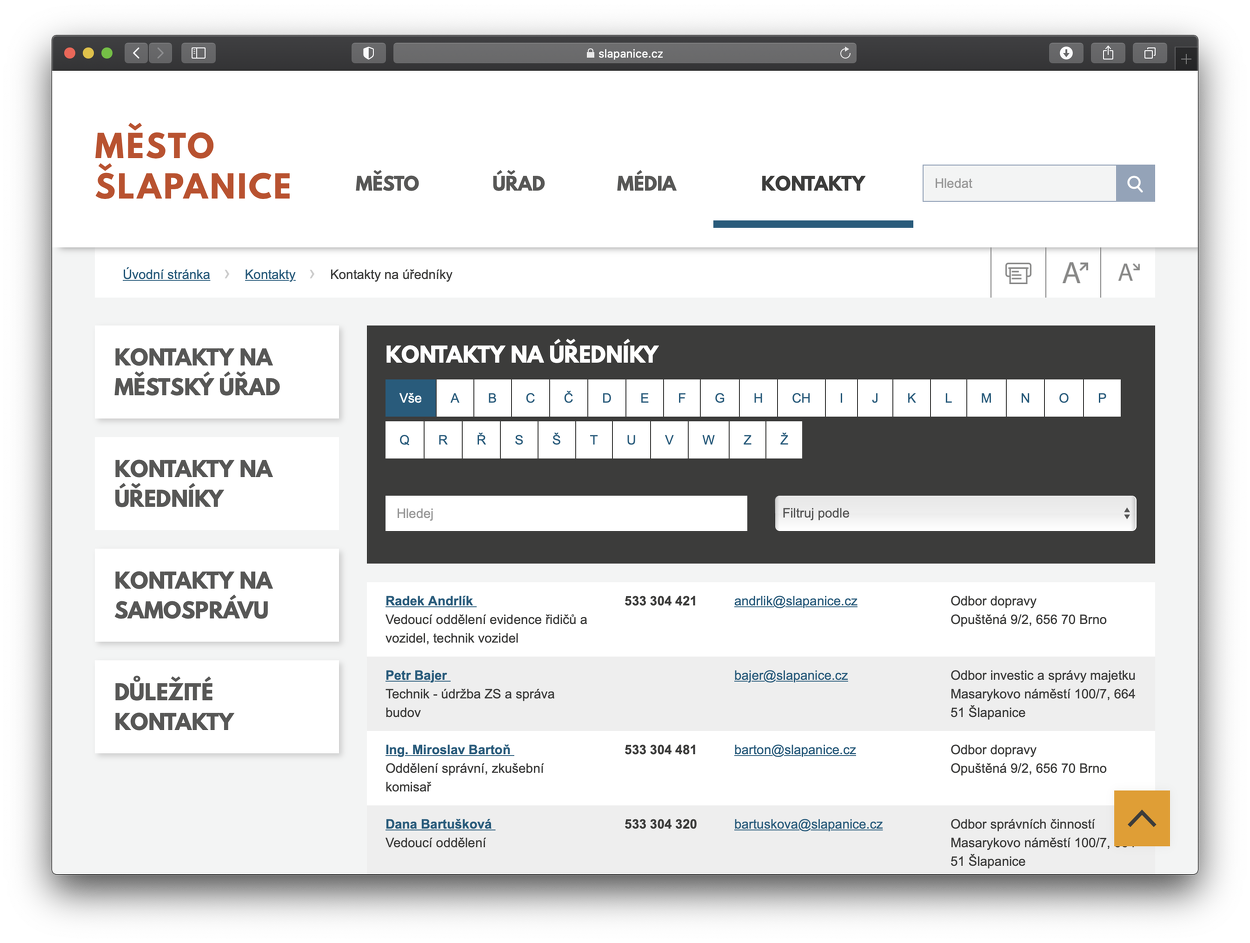Filter contacts by letter CH
Screen dimensions: 1250x943
coord(801,398)
